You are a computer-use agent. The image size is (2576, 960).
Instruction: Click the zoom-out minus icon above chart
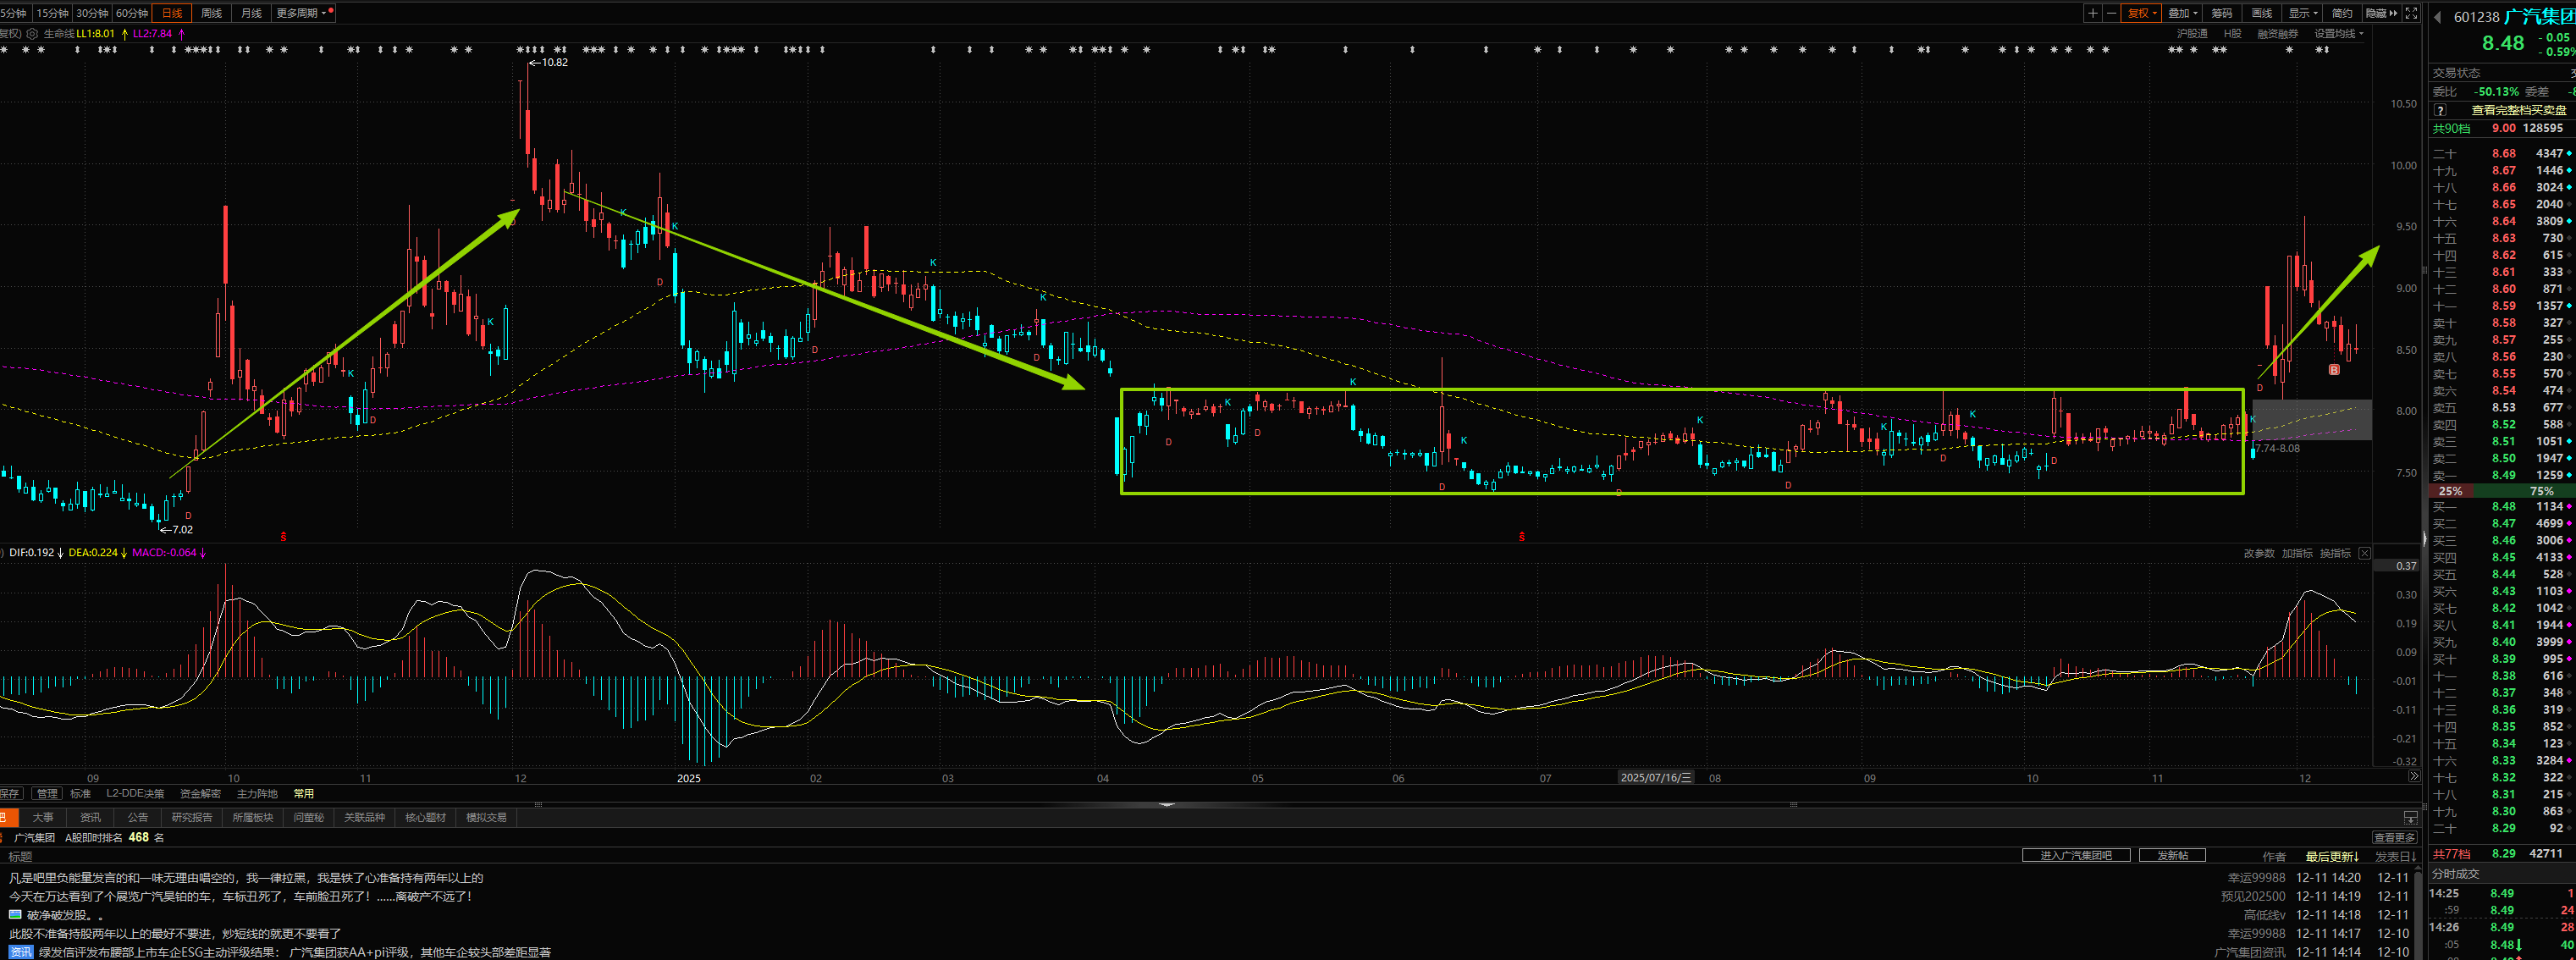coord(2111,13)
